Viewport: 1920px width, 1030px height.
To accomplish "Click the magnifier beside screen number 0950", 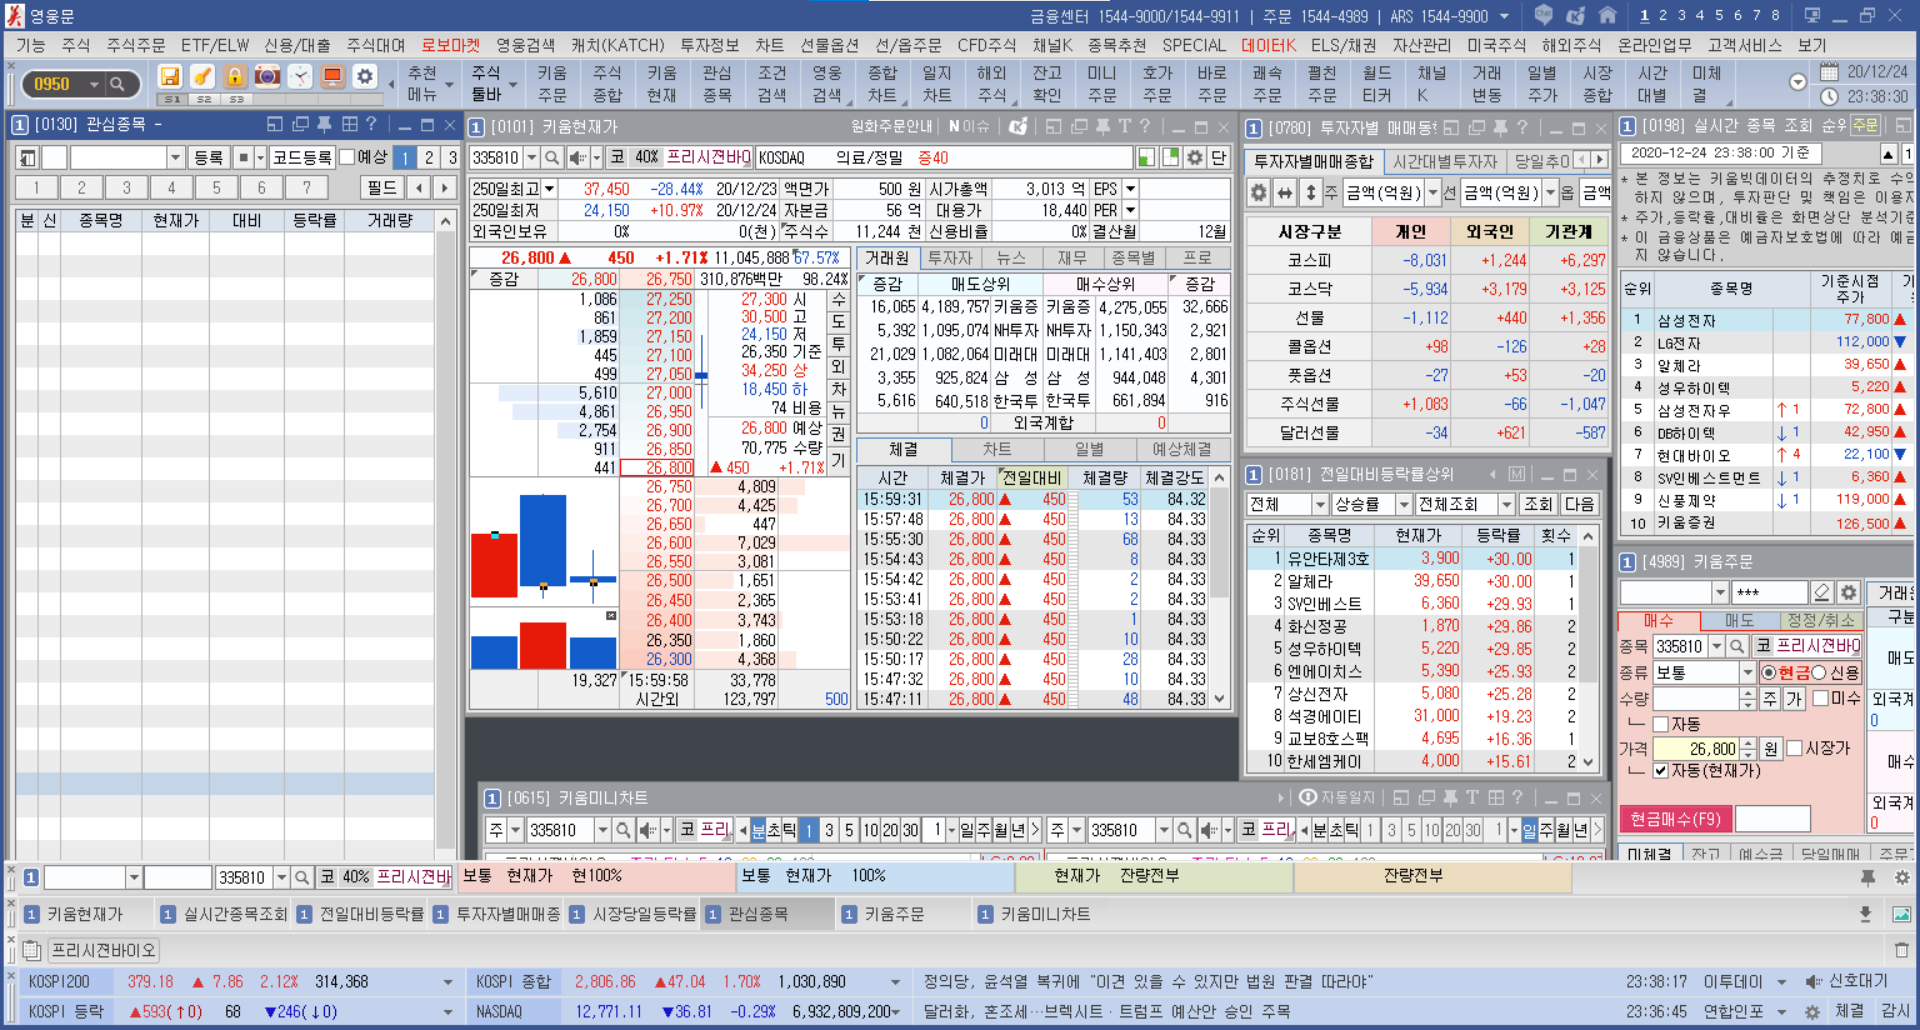I will point(118,84).
